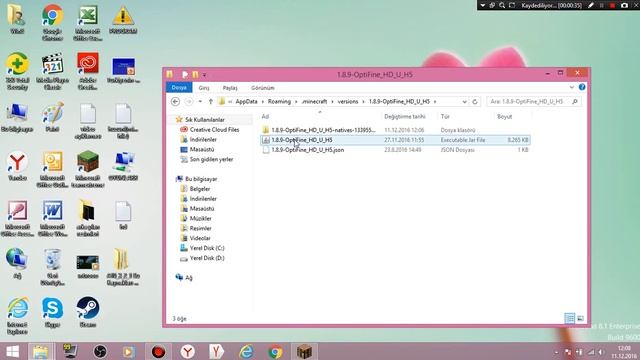
Task: Click the magnifier zoom icon in recorder bar
Action: pos(502,5)
